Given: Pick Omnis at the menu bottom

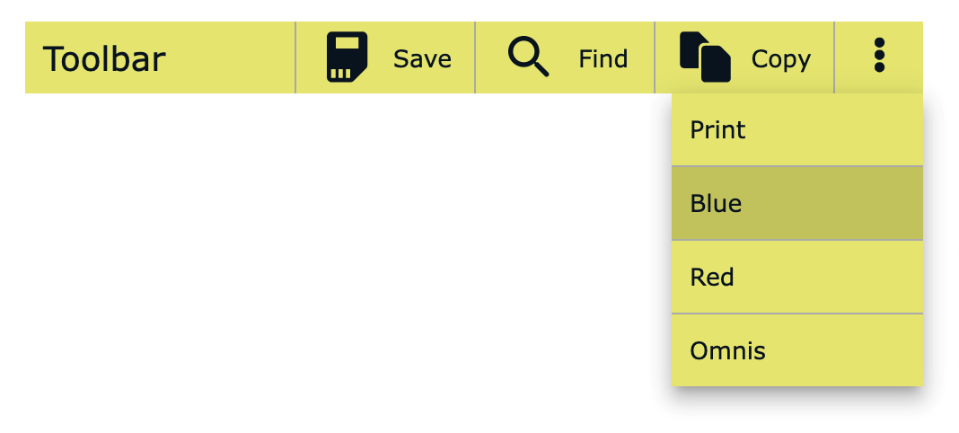Looking at the screenshot, I should (x=797, y=350).
